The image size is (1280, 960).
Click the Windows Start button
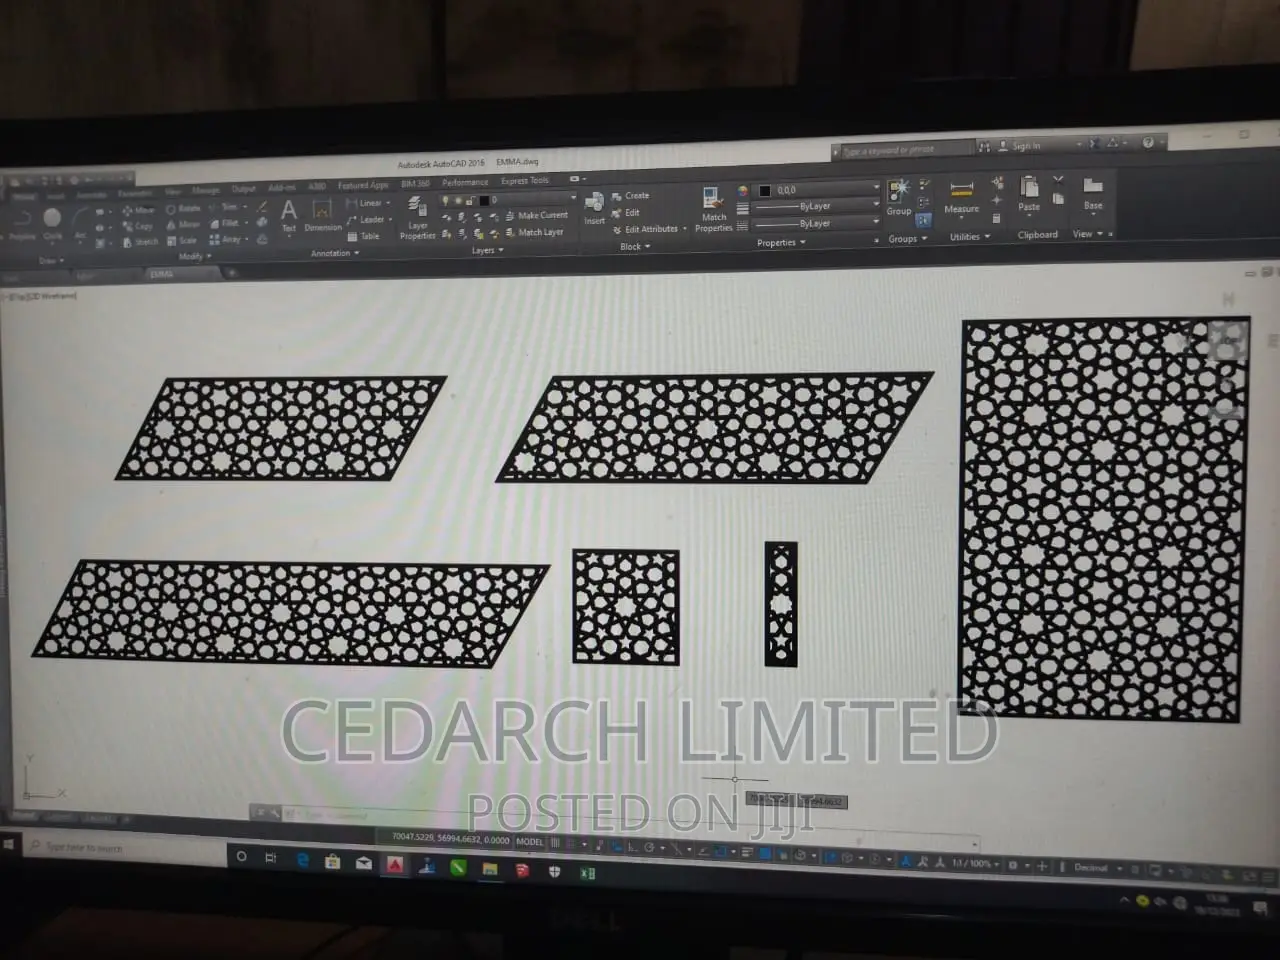(x=8, y=845)
